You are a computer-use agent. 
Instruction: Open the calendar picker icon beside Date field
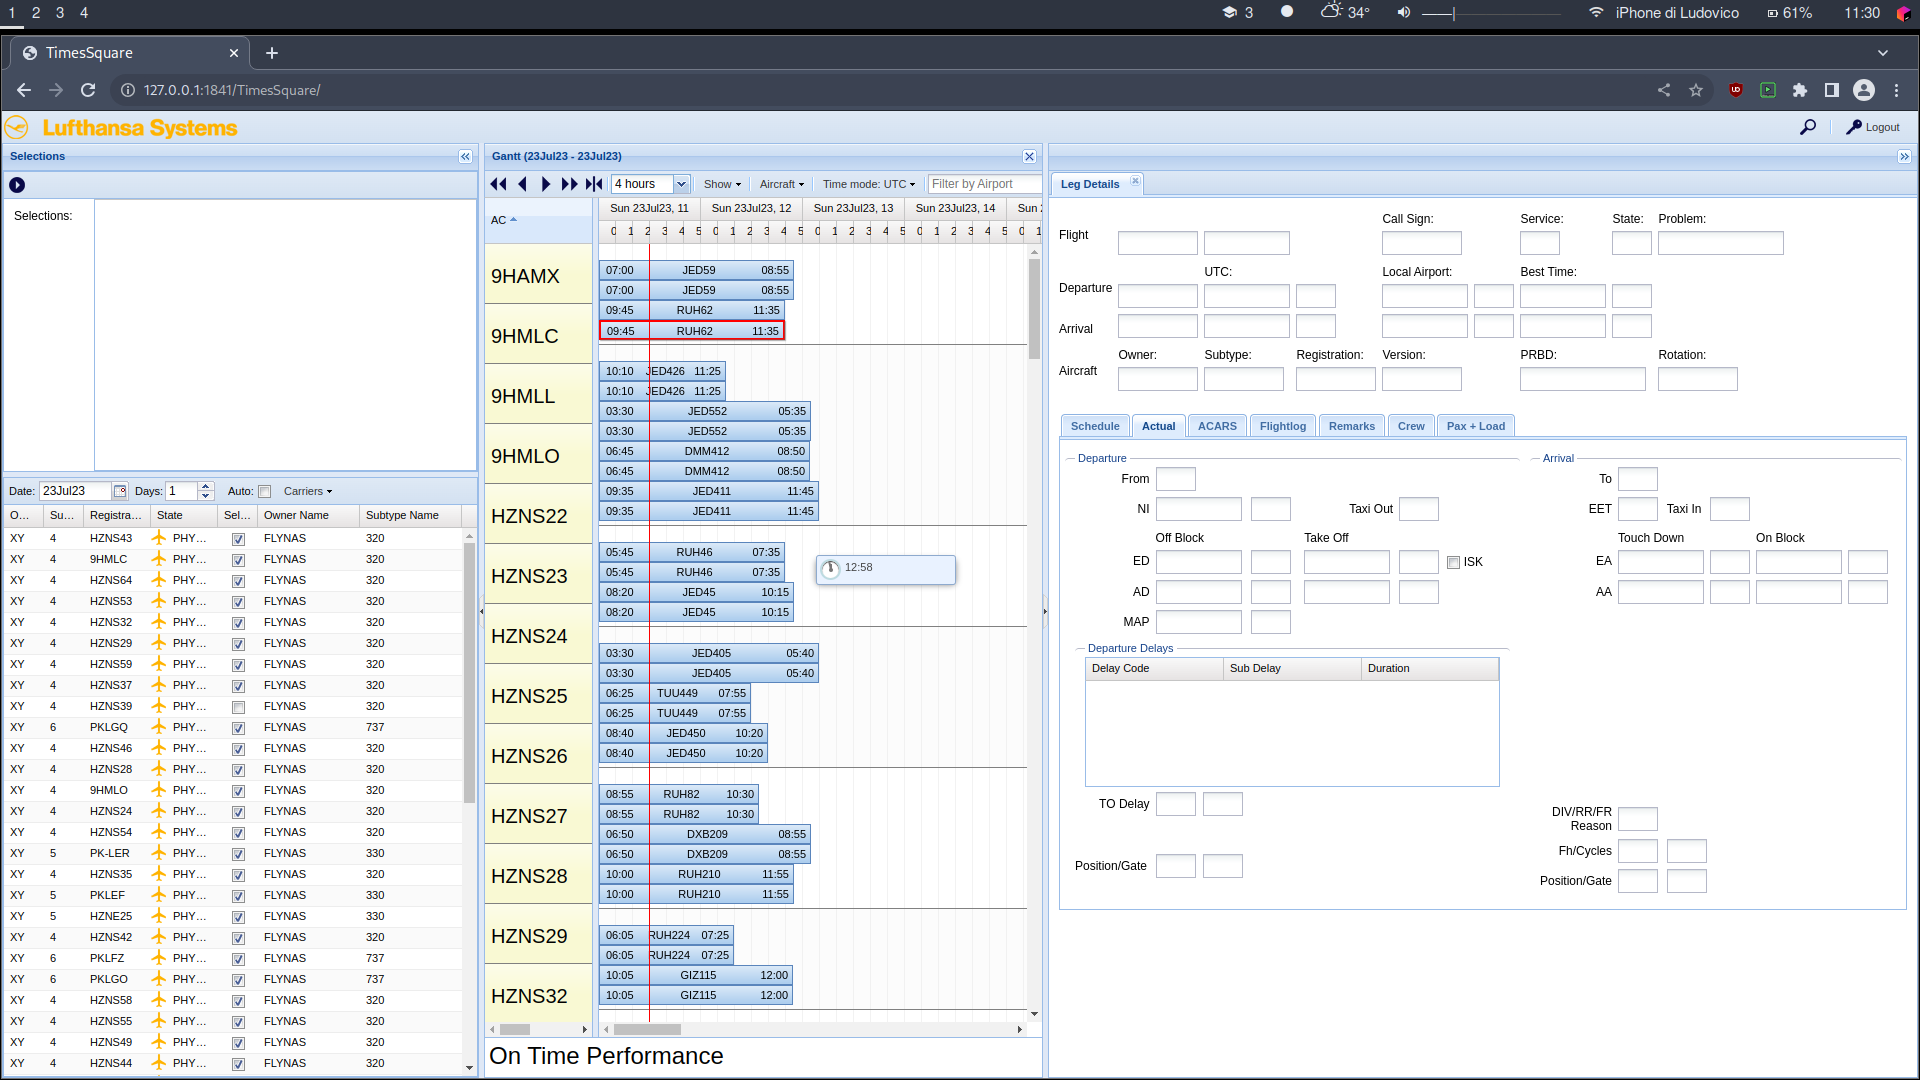tap(120, 491)
